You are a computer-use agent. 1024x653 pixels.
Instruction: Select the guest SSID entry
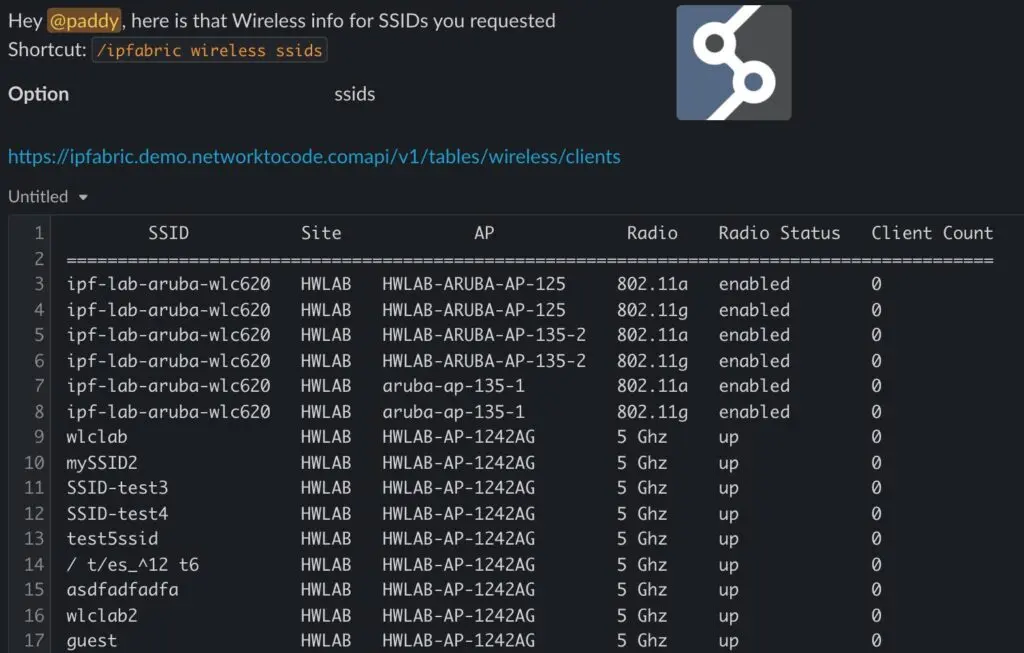pos(91,641)
